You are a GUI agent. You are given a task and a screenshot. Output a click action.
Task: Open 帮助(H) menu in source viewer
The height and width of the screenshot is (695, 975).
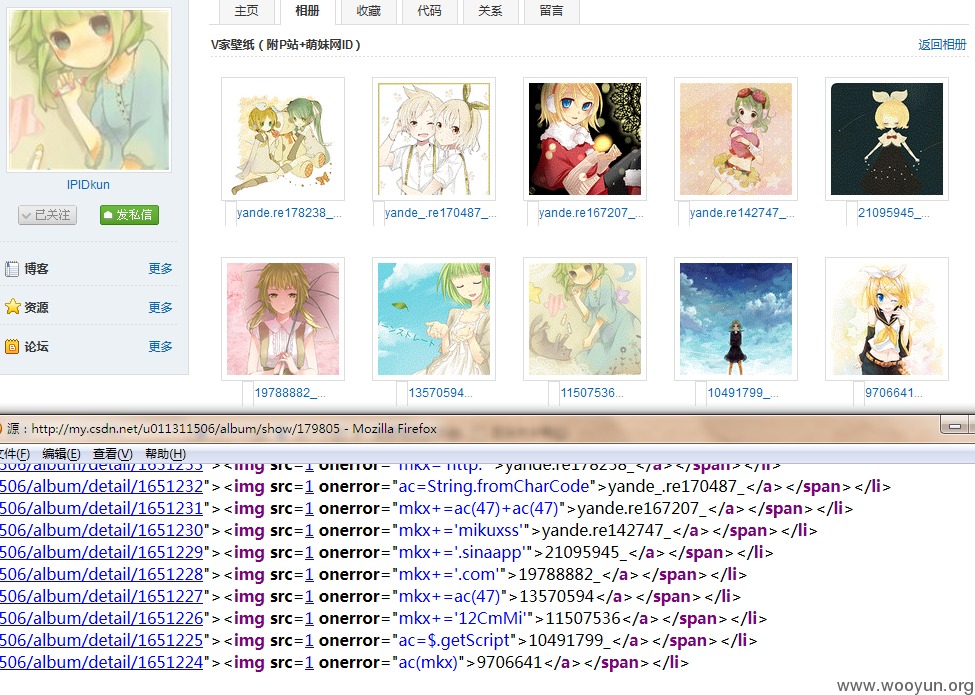tap(165, 454)
